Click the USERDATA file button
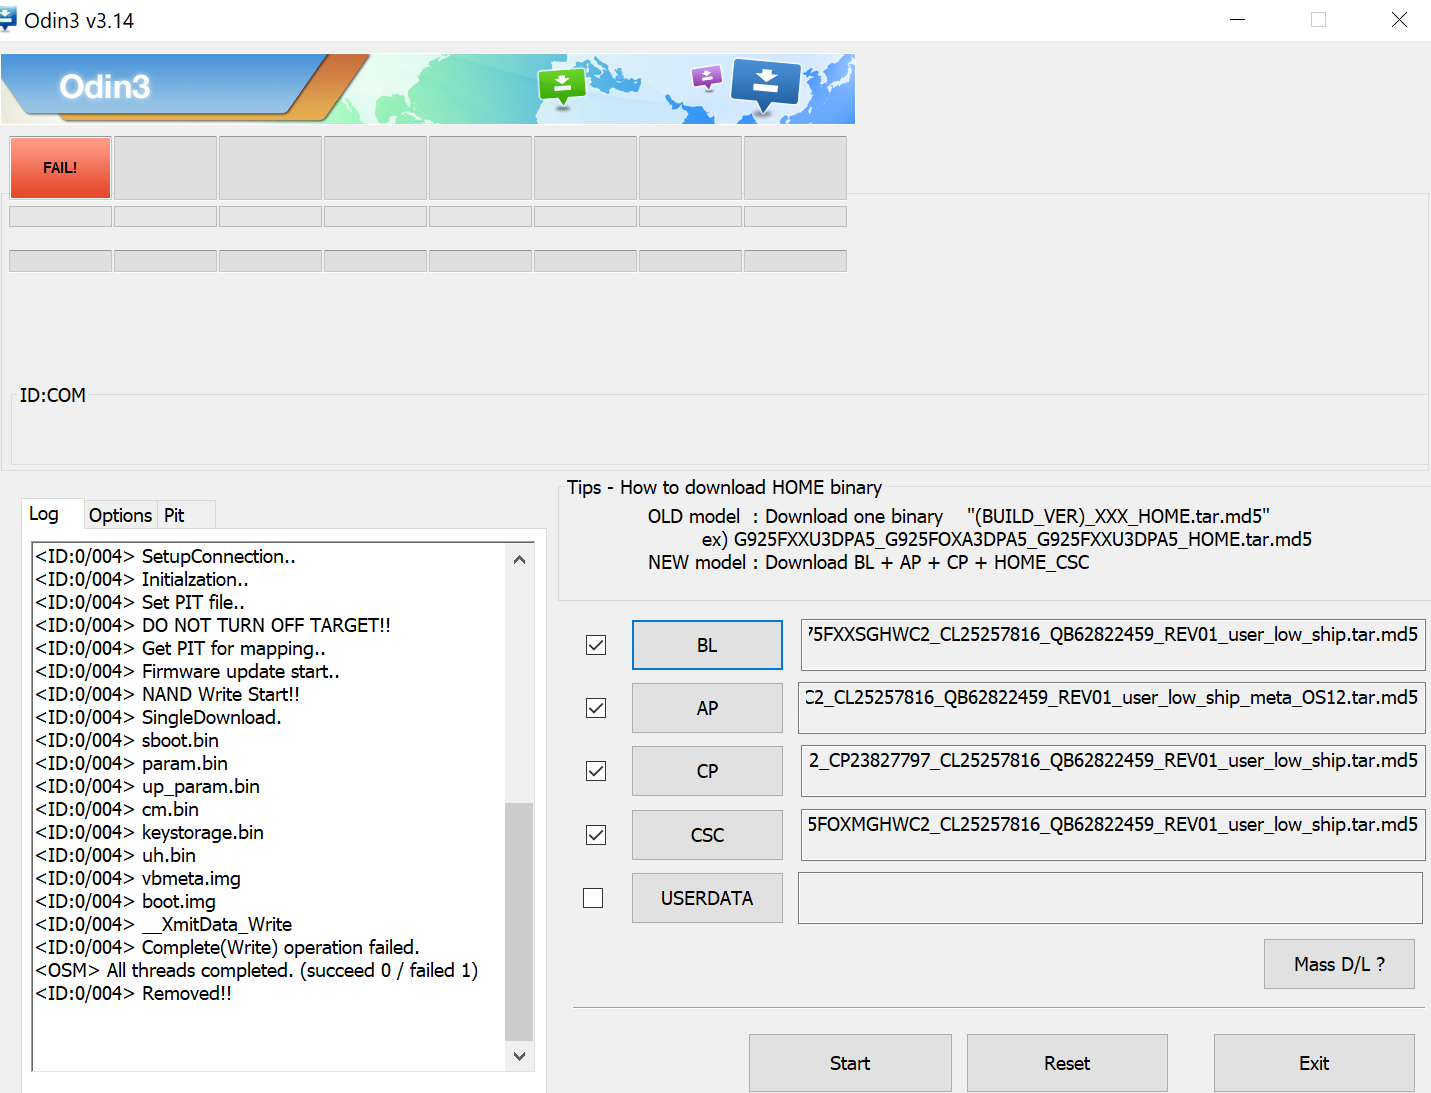This screenshot has width=1431, height=1093. pyautogui.click(x=707, y=898)
